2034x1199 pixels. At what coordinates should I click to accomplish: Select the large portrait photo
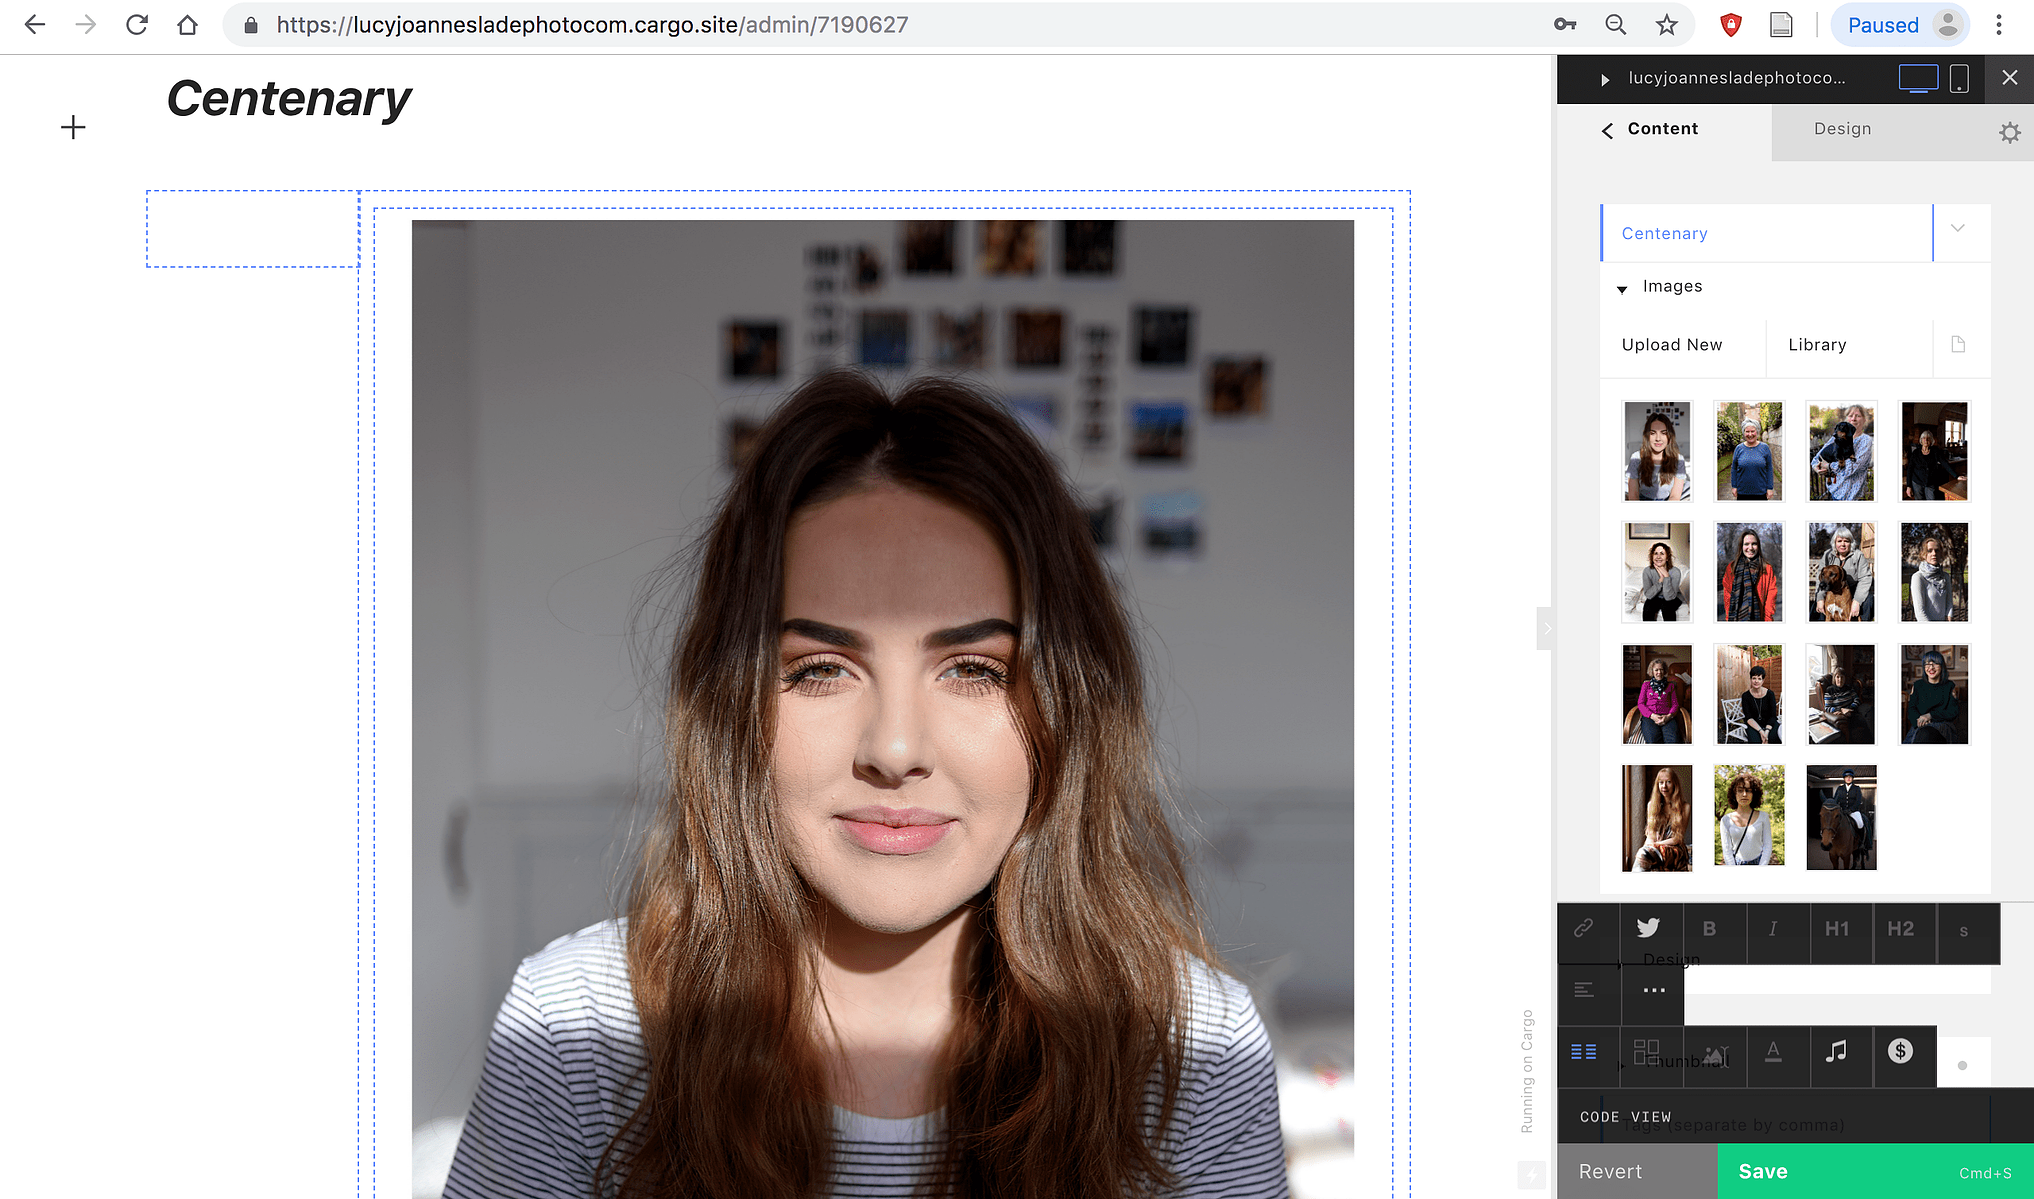click(x=883, y=708)
